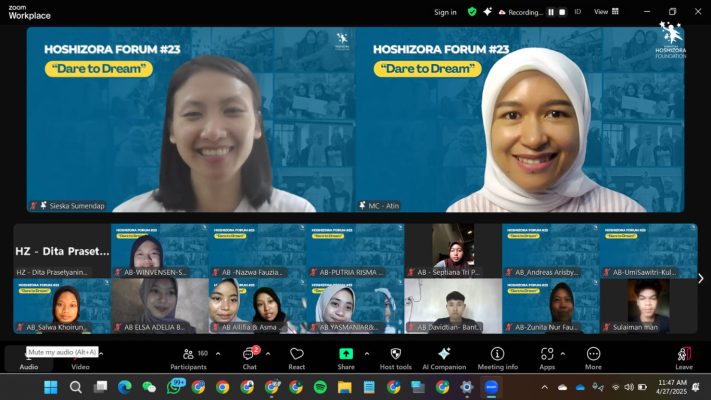This screenshot has height=400, width=711.
Task: Open the taskbar clock and date
Action: click(672, 387)
